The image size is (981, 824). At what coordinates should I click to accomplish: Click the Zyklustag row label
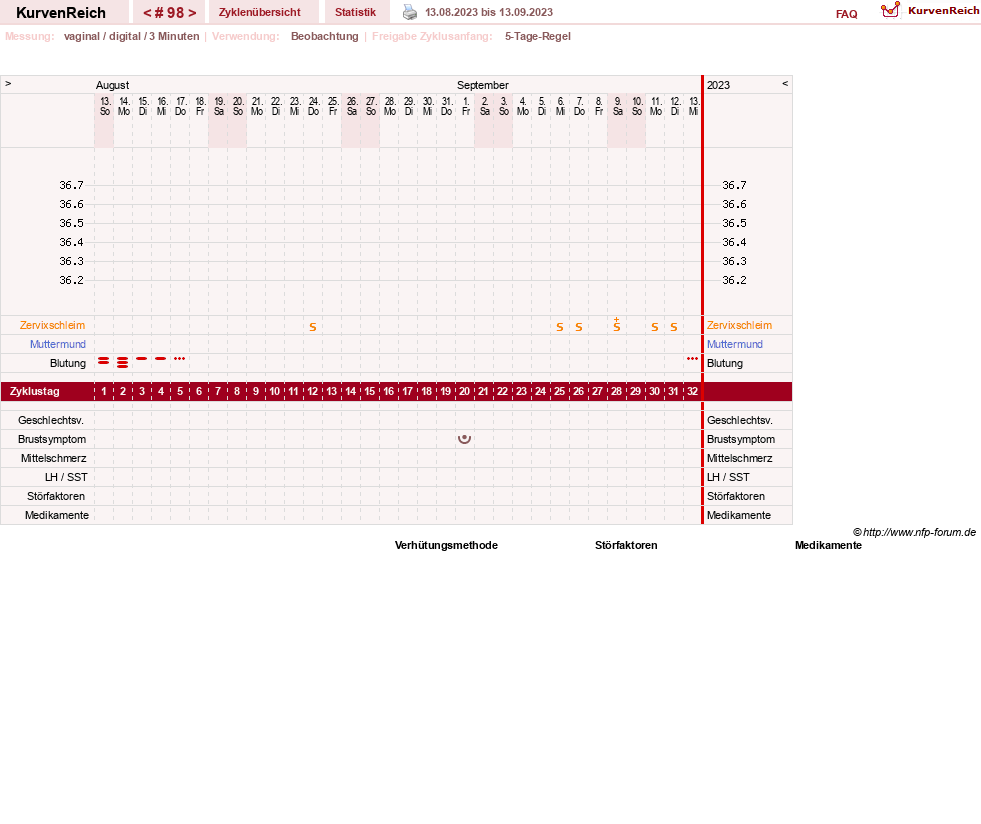35,392
